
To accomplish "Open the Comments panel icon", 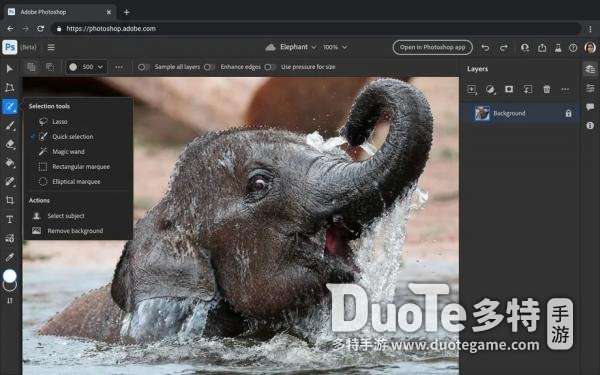I will 590,107.
